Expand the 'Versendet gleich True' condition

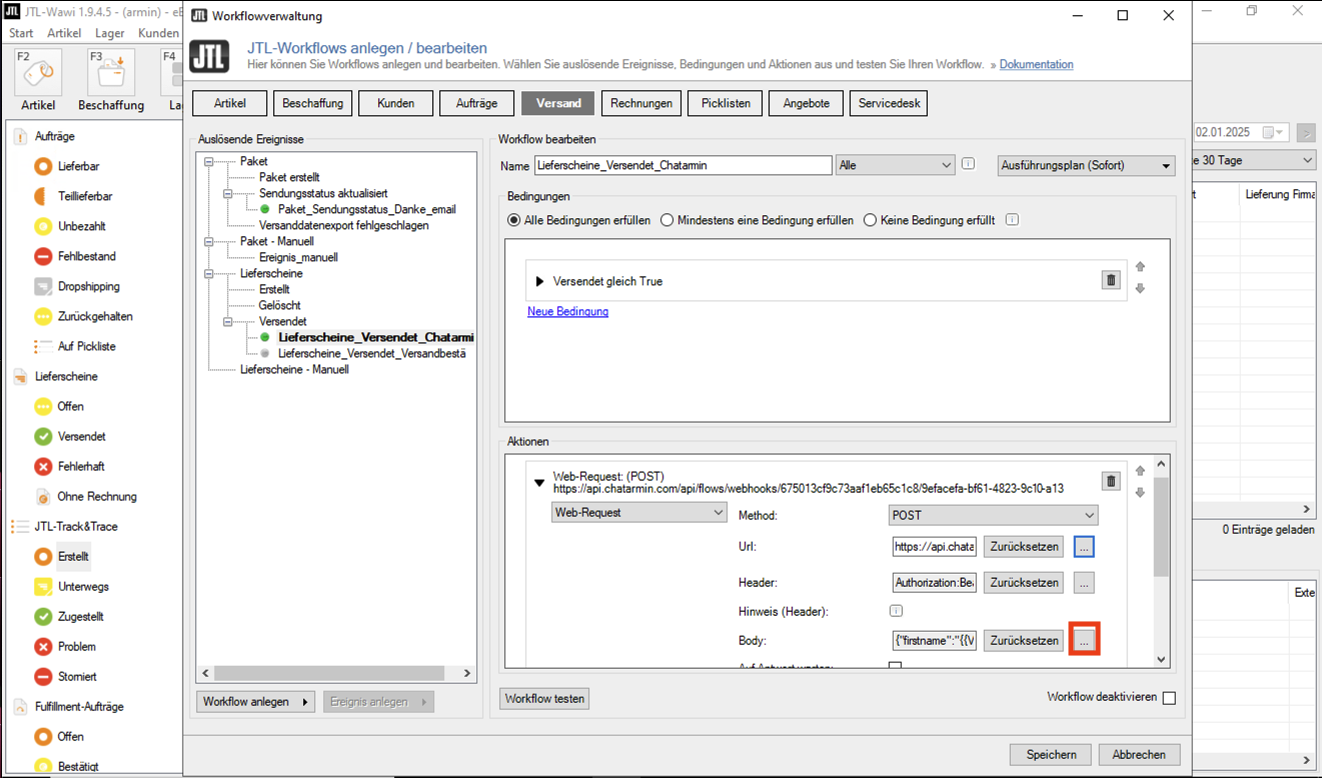coord(540,282)
